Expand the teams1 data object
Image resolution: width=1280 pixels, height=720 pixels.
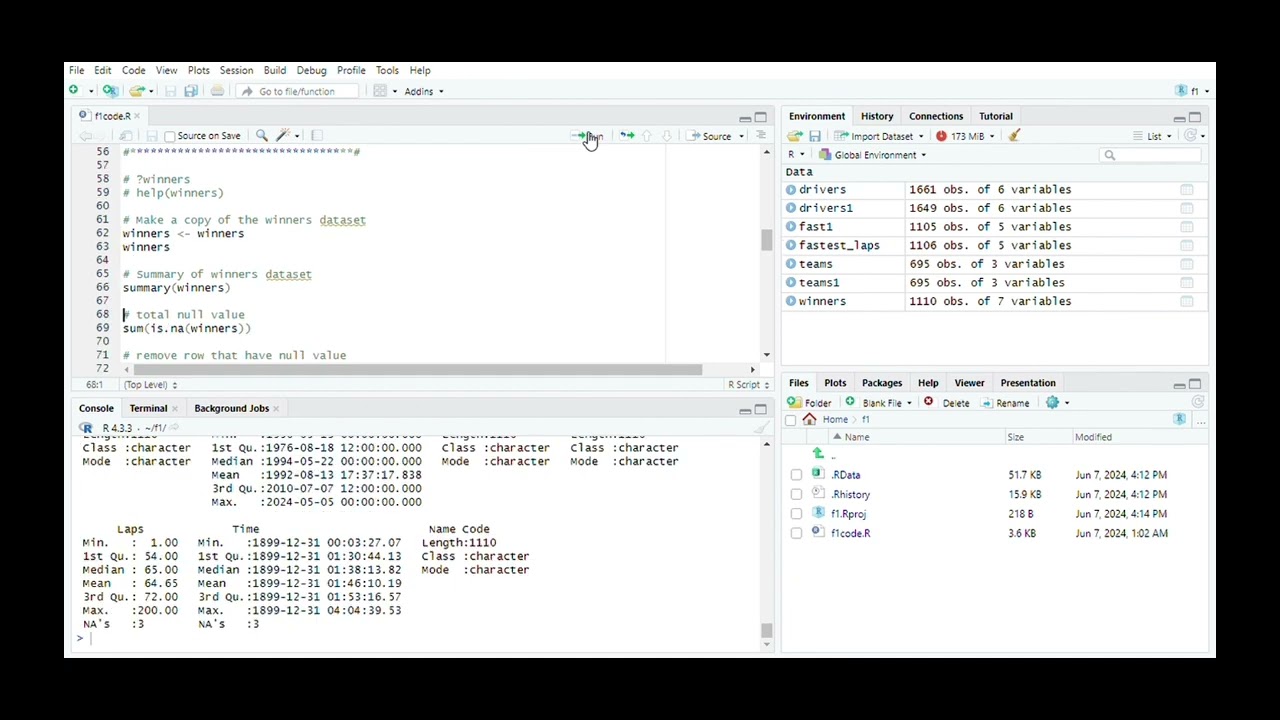(x=791, y=283)
